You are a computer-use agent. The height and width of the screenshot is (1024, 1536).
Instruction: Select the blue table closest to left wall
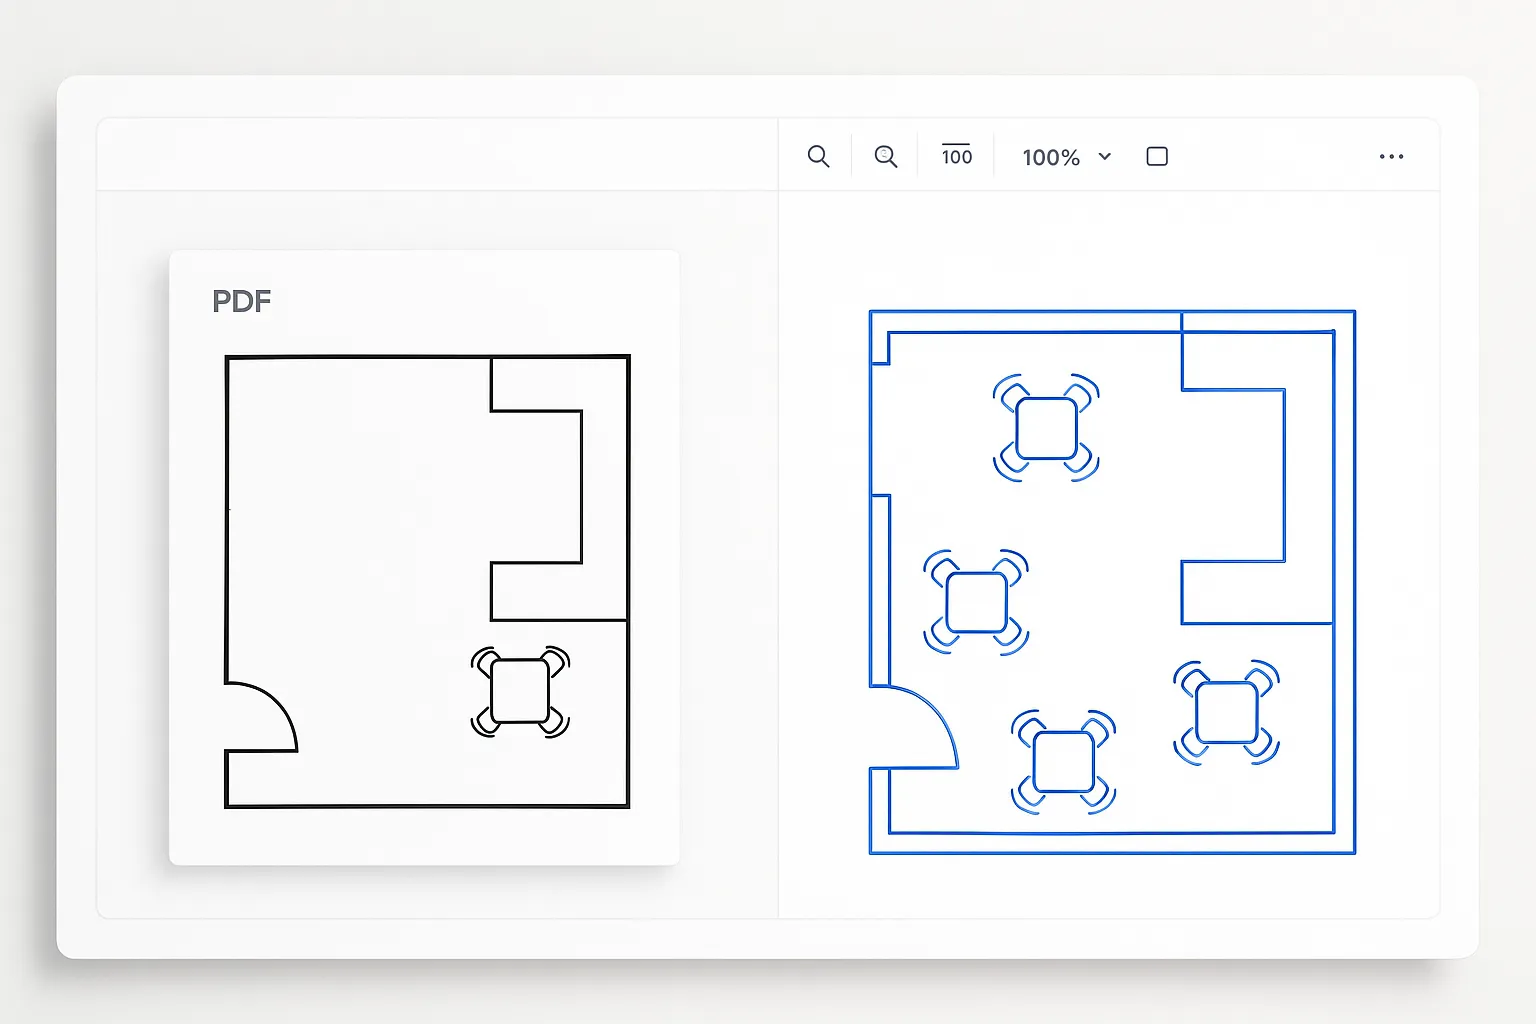click(x=976, y=602)
